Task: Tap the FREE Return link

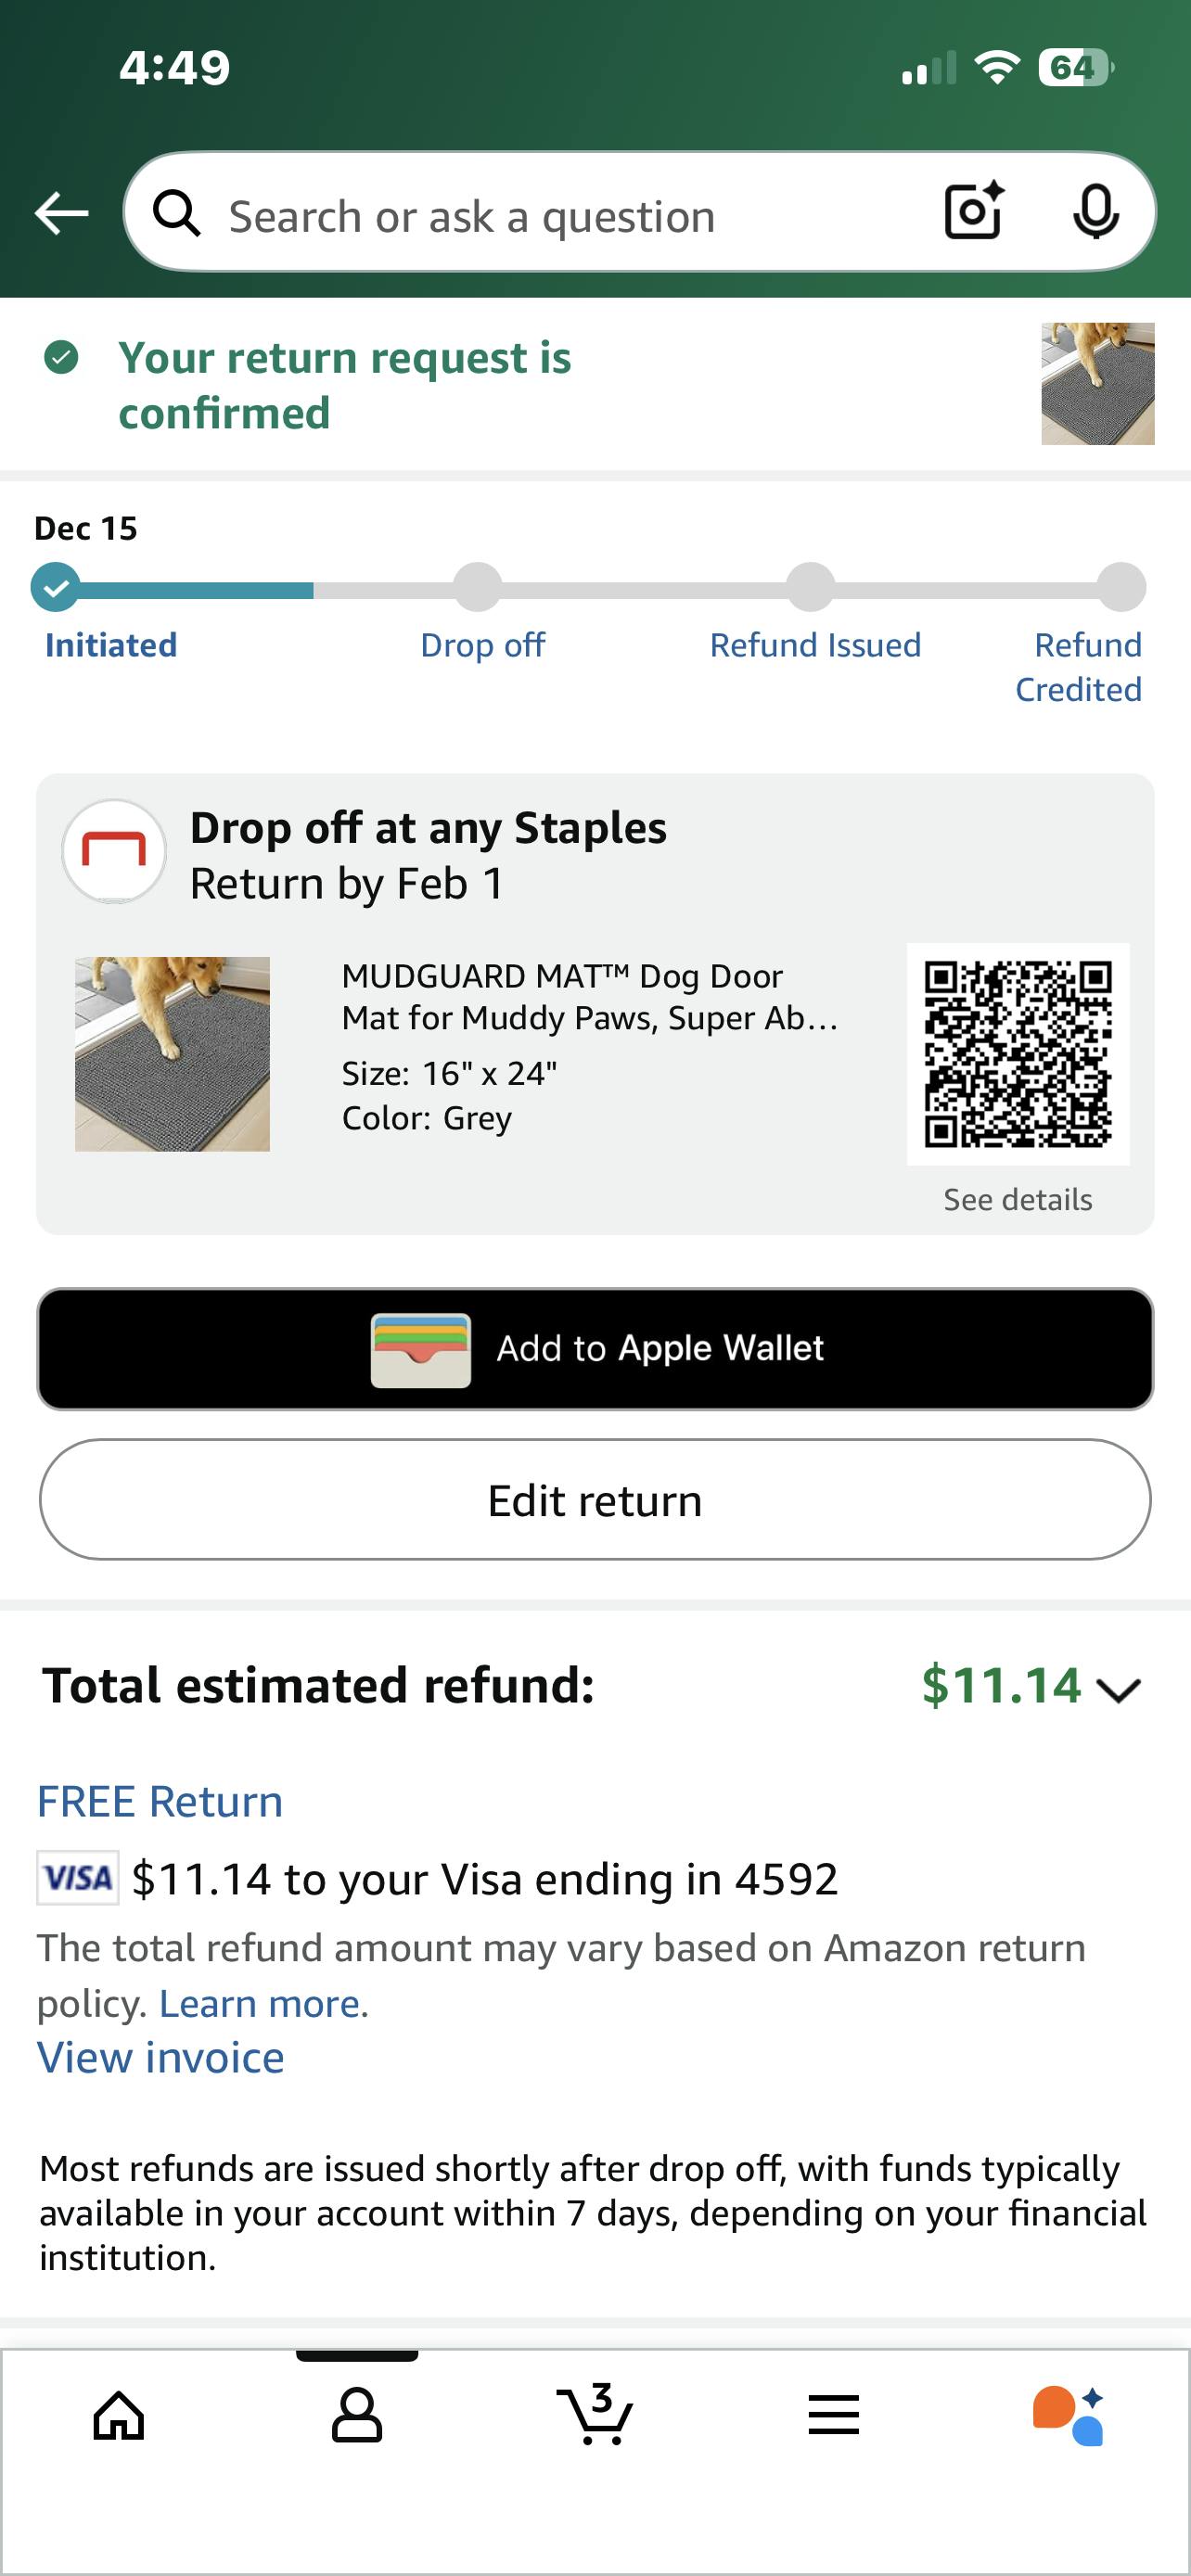Action: [160, 1802]
